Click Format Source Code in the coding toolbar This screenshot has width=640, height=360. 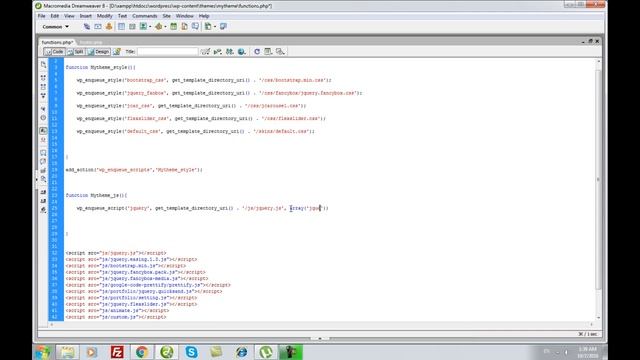click(x=43, y=210)
